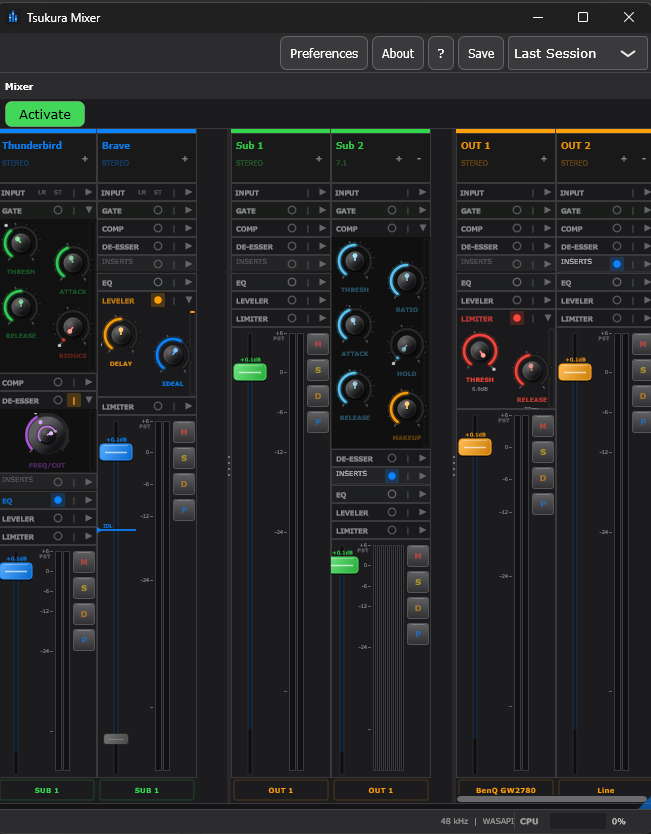
Task: Open the Line device selector on OUT 2
Action: tap(605, 790)
